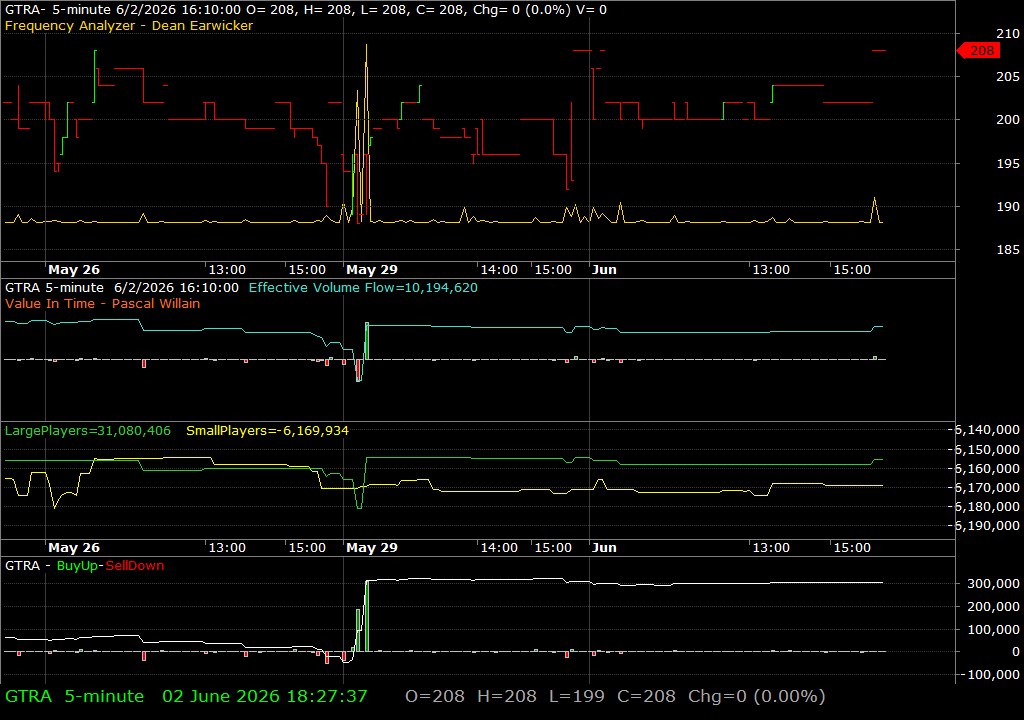Click the 'L=199' status bar value
1024x720 pixels.
coord(577,696)
